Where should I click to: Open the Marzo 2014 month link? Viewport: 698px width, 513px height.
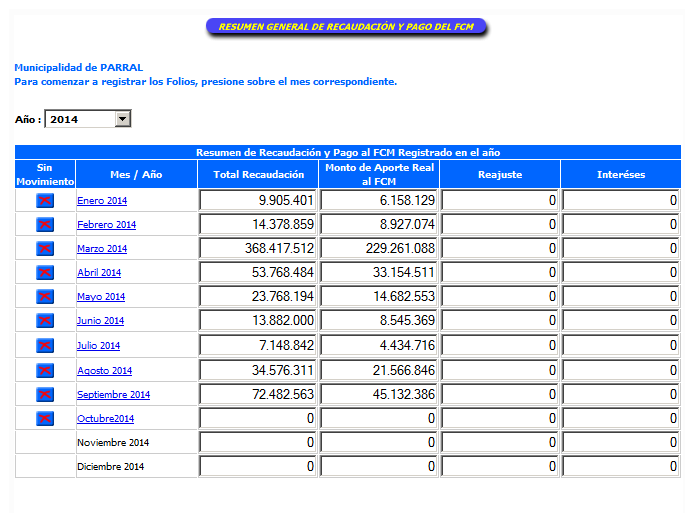click(102, 249)
